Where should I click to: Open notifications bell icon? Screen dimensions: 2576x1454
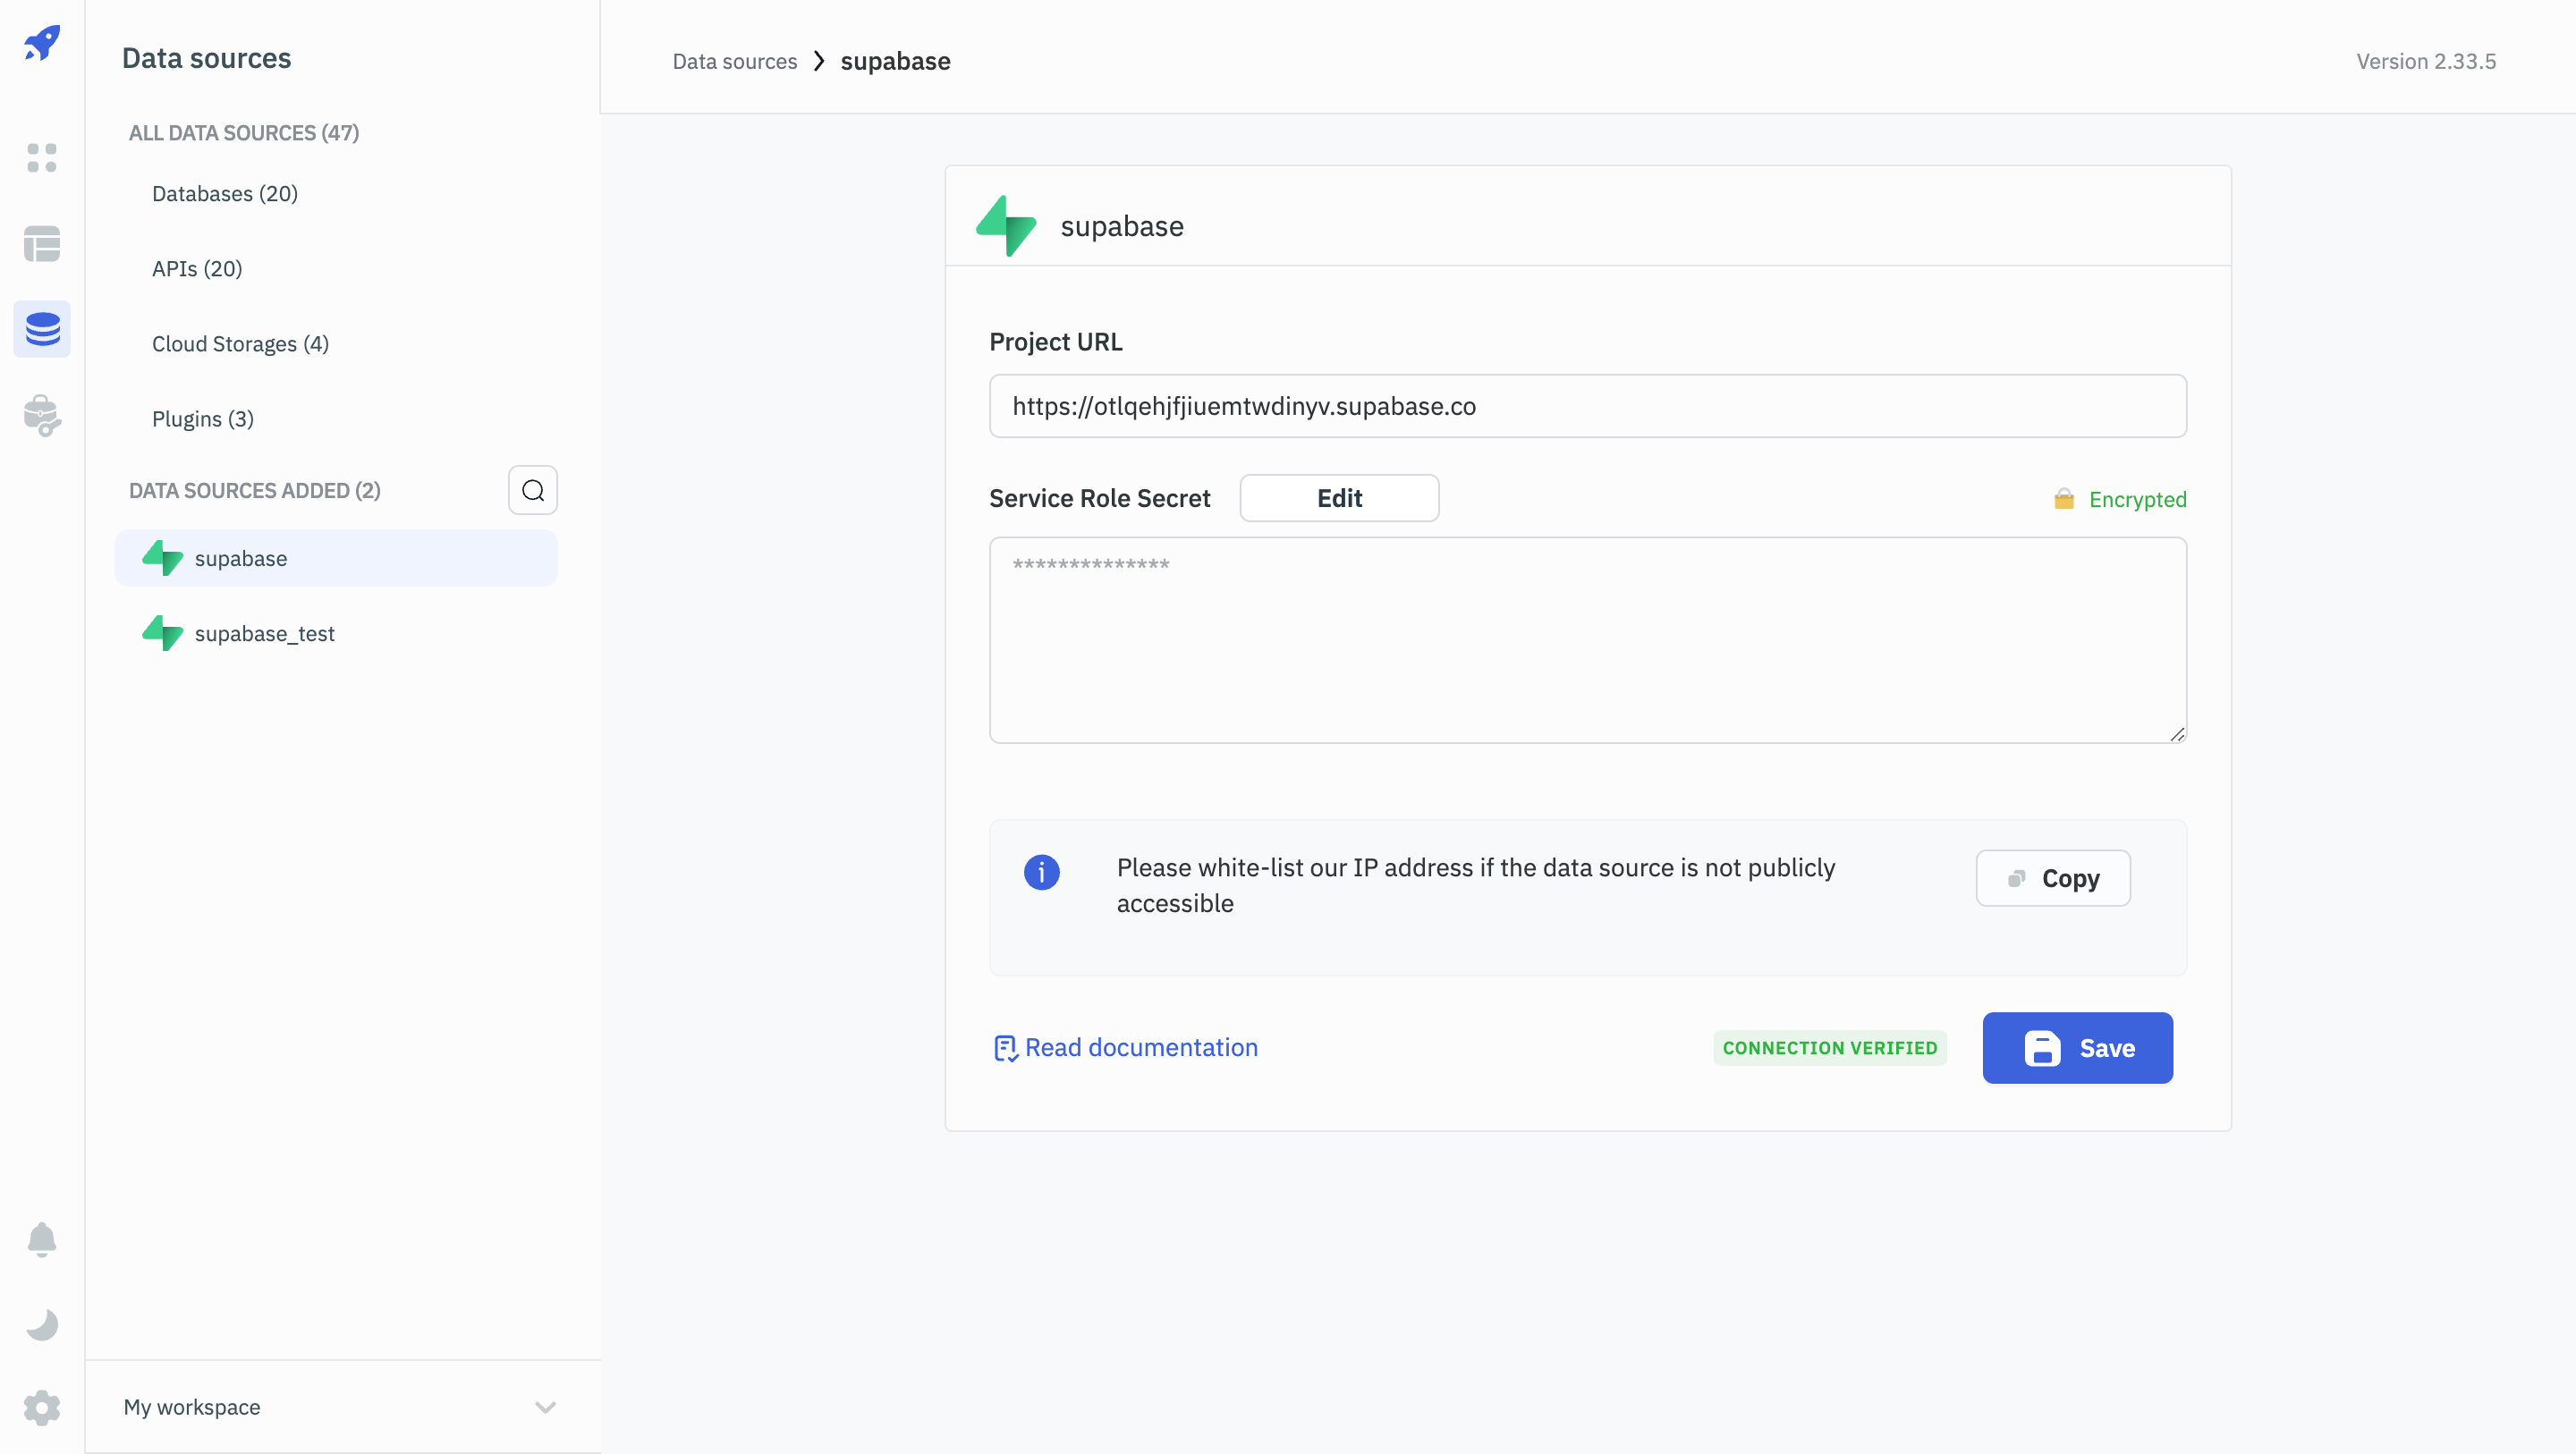point(42,1239)
